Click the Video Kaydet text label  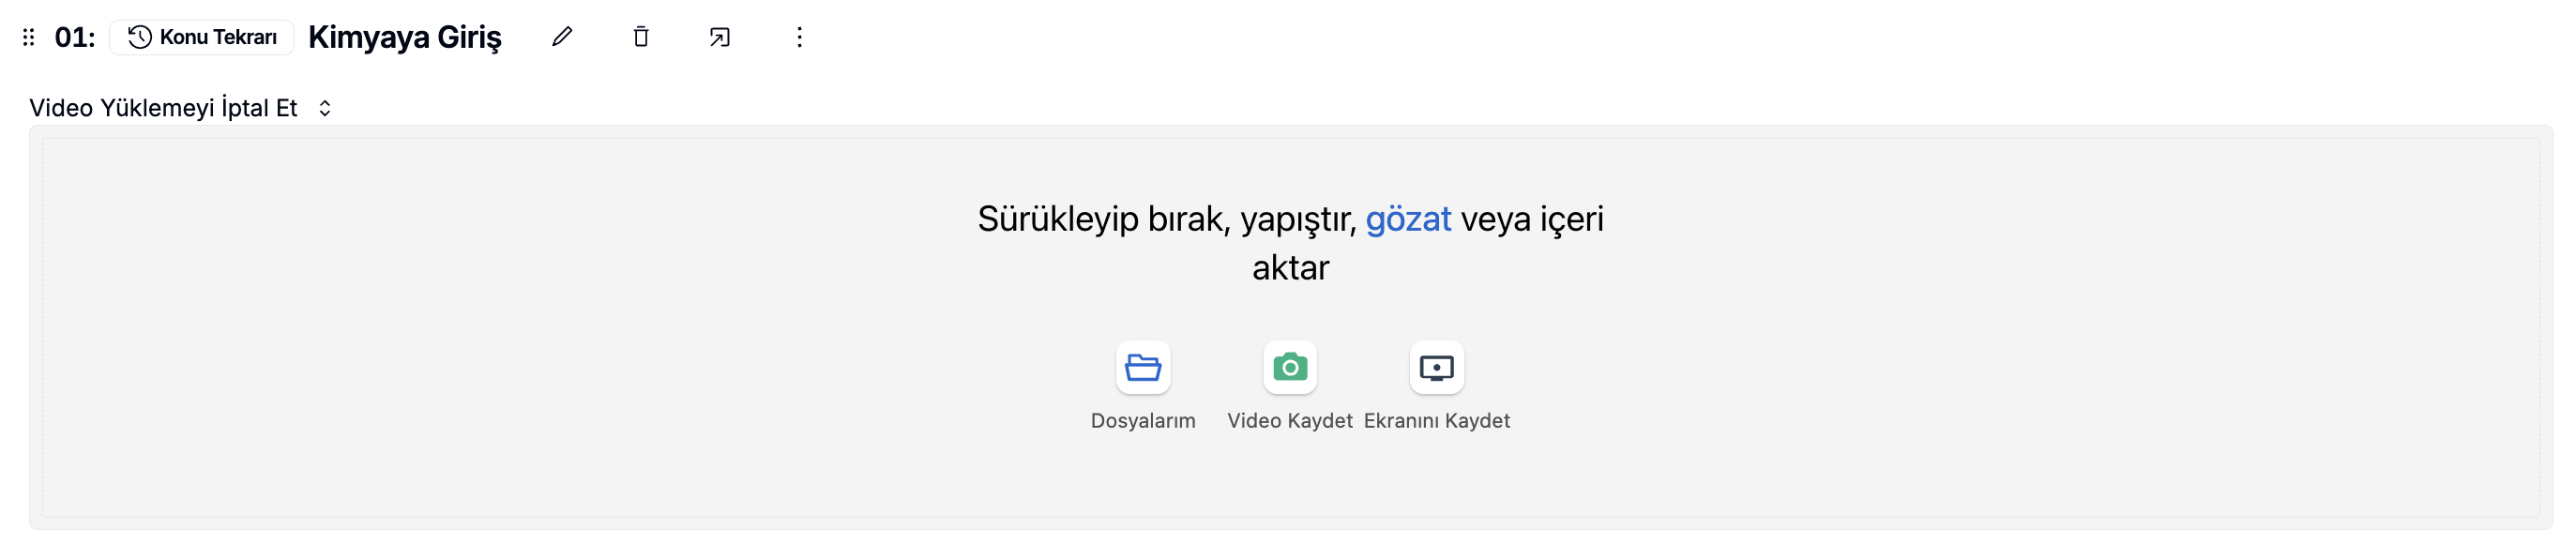pyautogui.click(x=1290, y=421)
